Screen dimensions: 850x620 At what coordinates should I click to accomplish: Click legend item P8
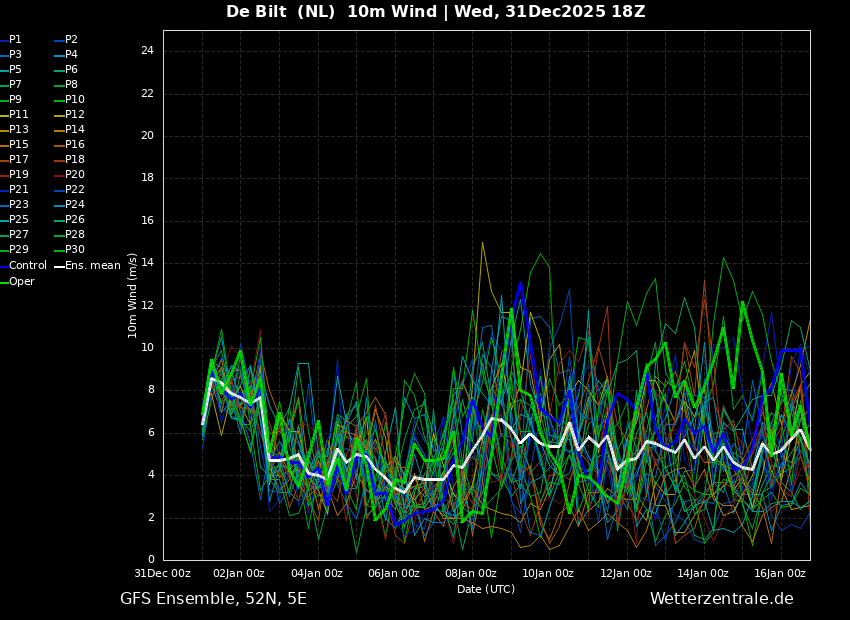tap(67, 85)
